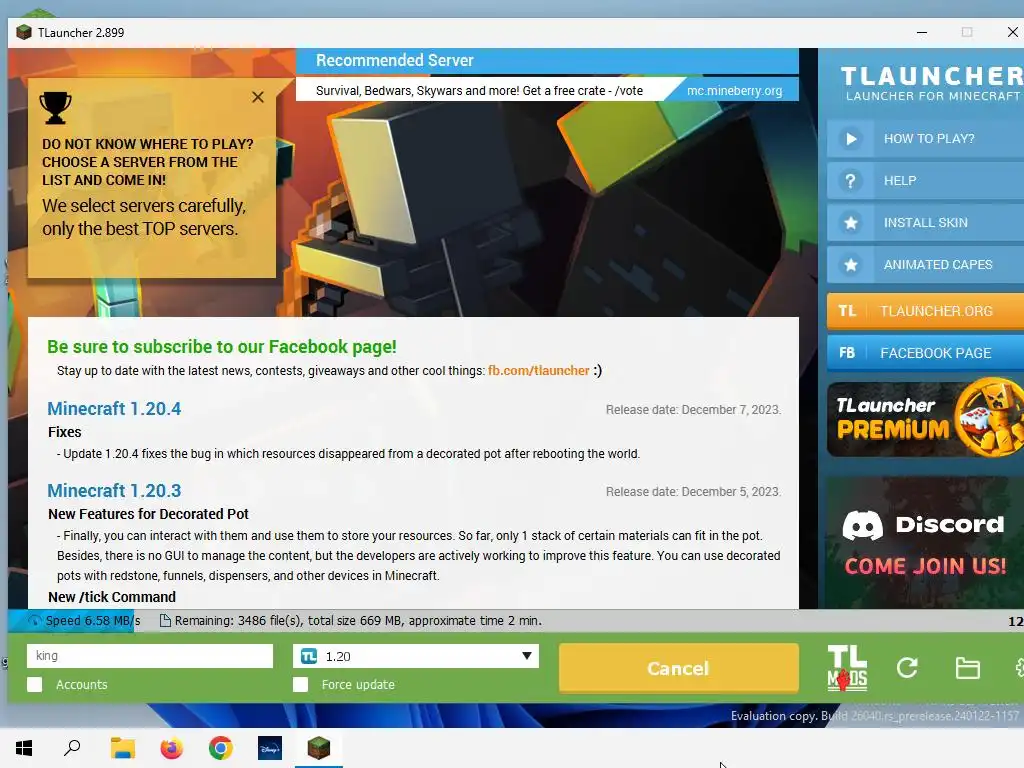Click the file icon before Remaining text
1024x768 pixels.
click(x=165, y=620)
